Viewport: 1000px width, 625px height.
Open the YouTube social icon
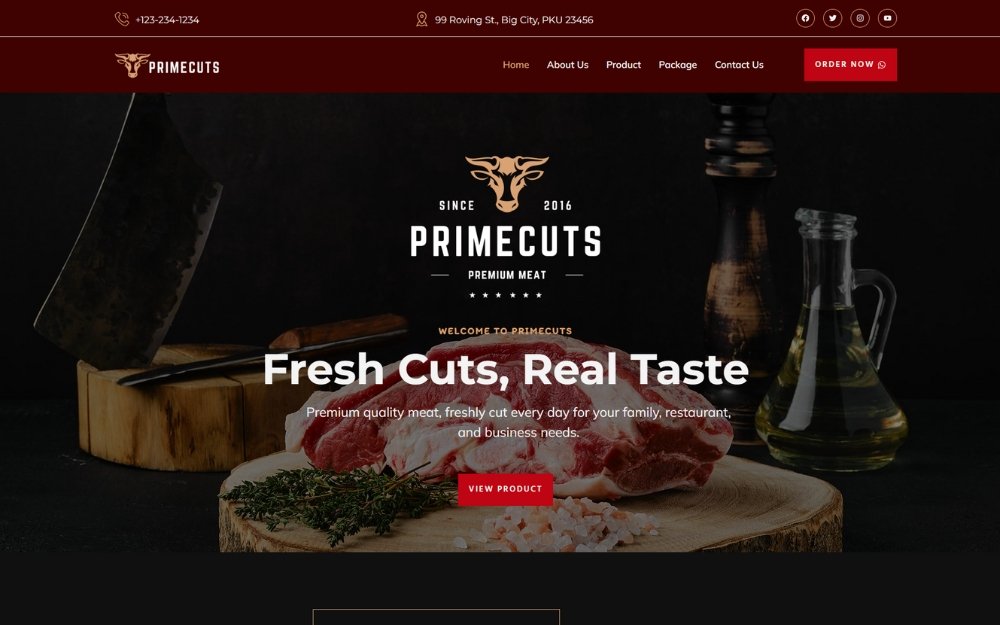pyautogui.click(x=887, y=18)
